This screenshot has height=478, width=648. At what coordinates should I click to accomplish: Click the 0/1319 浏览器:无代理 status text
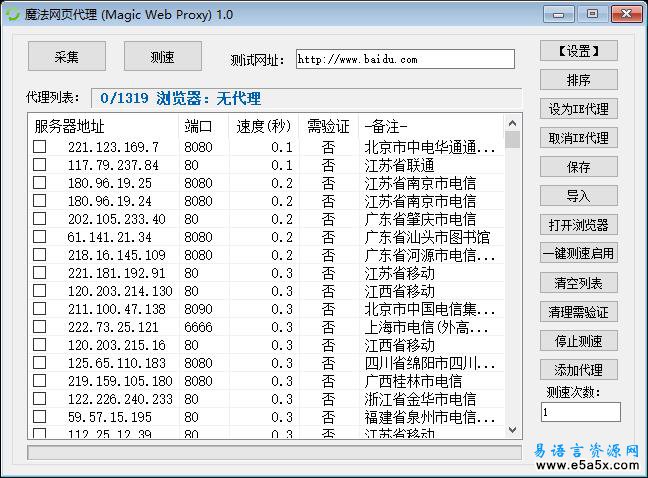tap(181, 98)
